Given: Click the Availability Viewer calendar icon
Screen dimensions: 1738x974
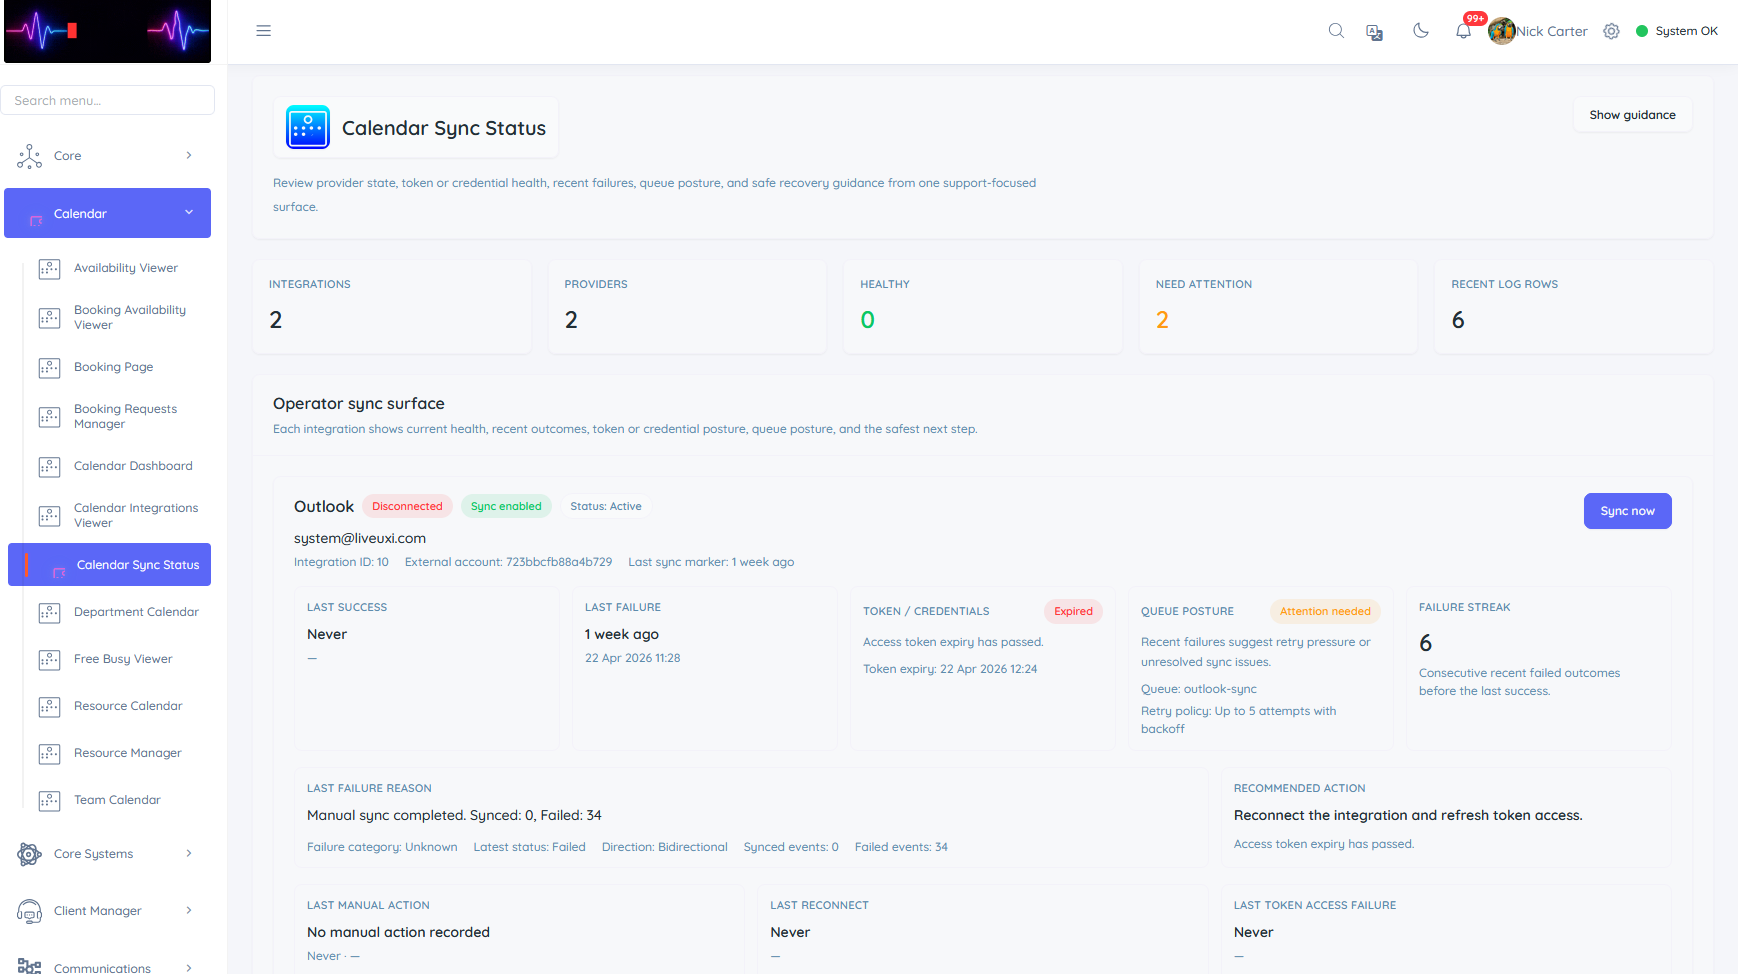Looking at the screenshot, I should 49,268.
